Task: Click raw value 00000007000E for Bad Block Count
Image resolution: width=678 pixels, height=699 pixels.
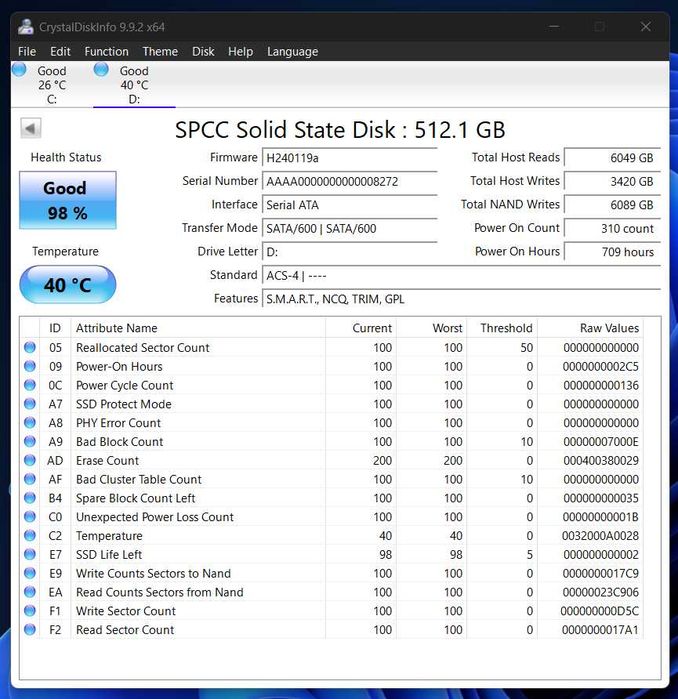Action: [x=601, y=442]
